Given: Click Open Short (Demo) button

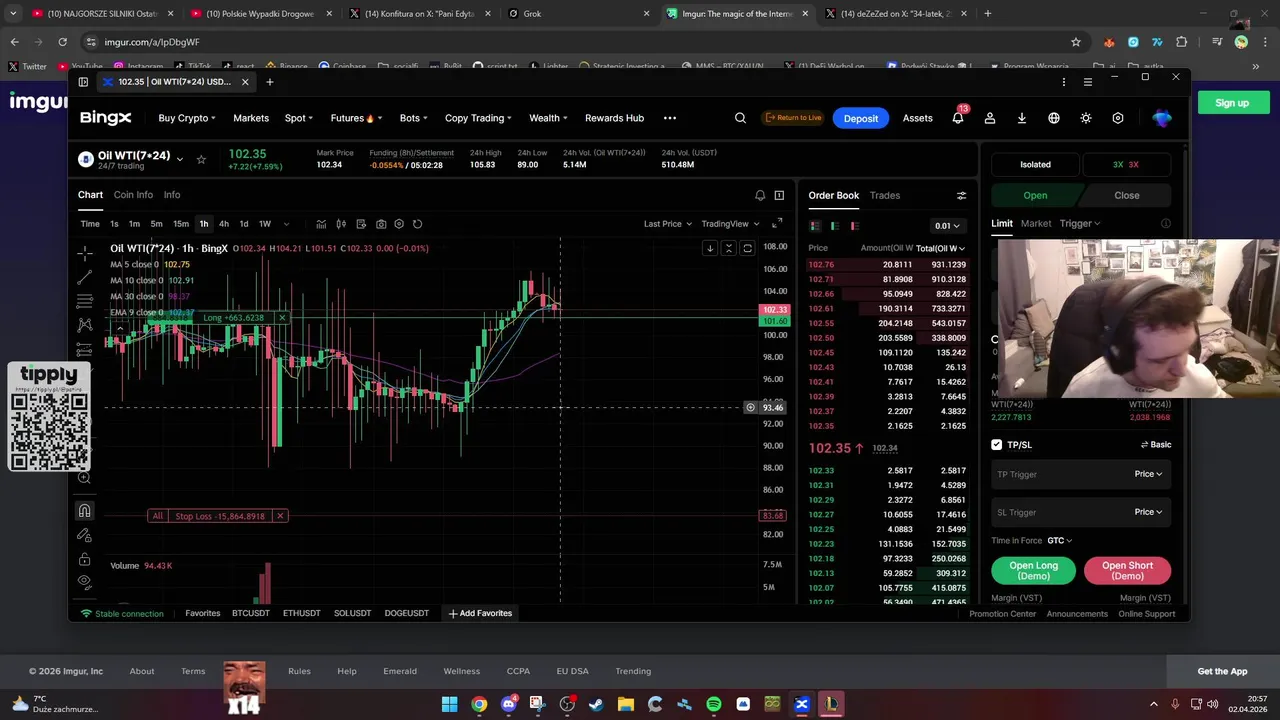Looking at the screenshot, I should (1127, 571).
